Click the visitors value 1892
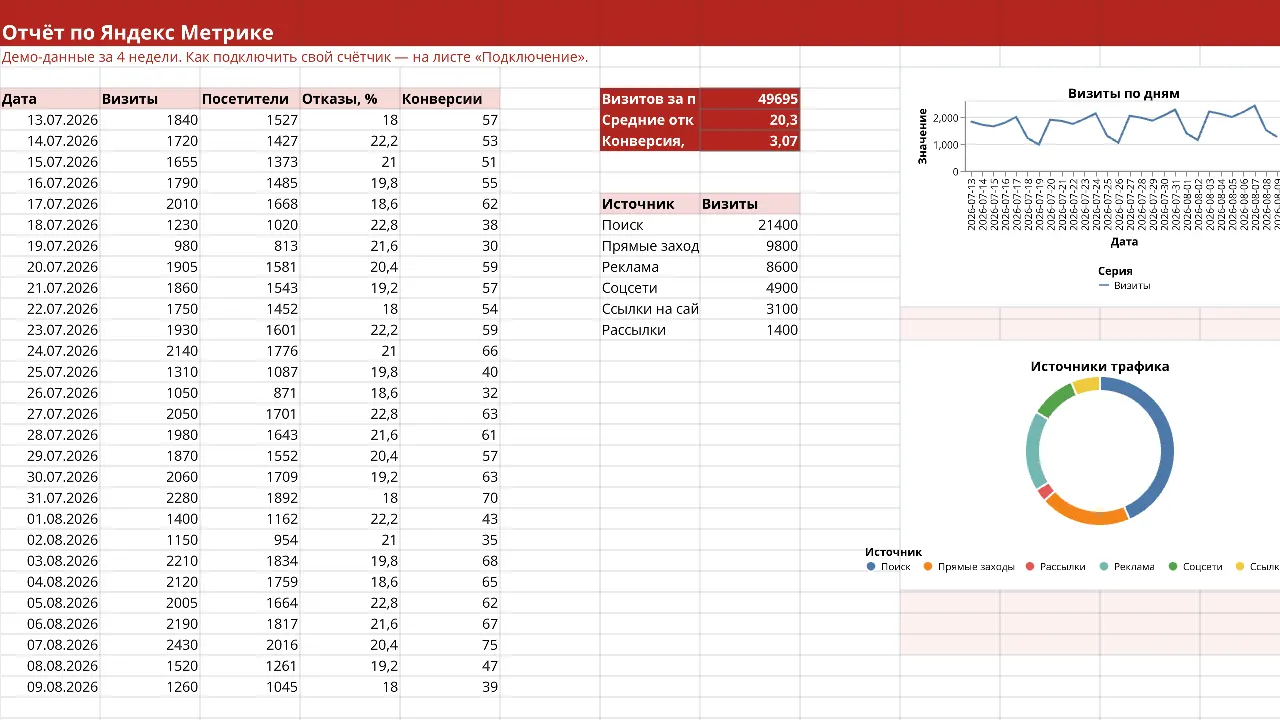 250,498
